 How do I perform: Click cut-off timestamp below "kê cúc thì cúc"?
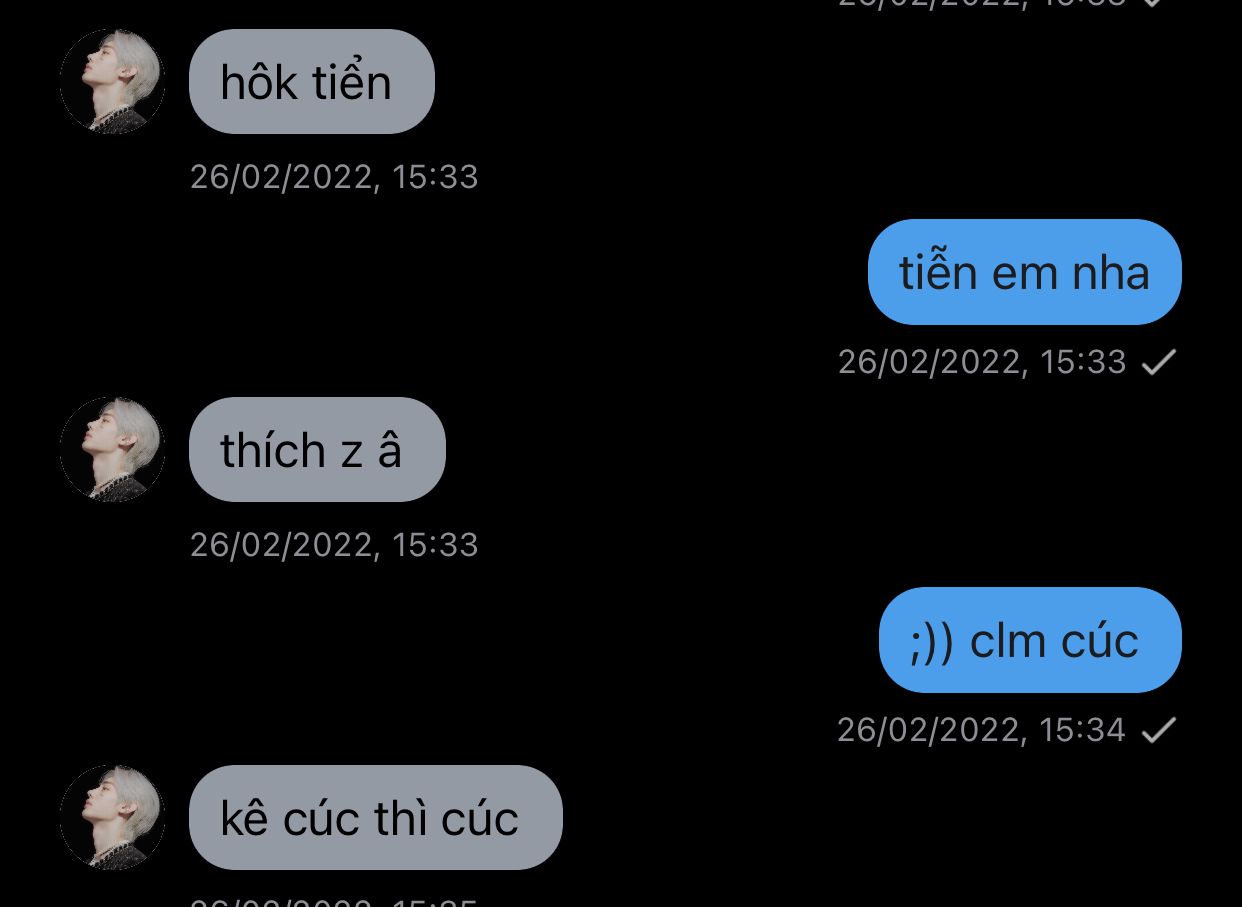point(334,902)
